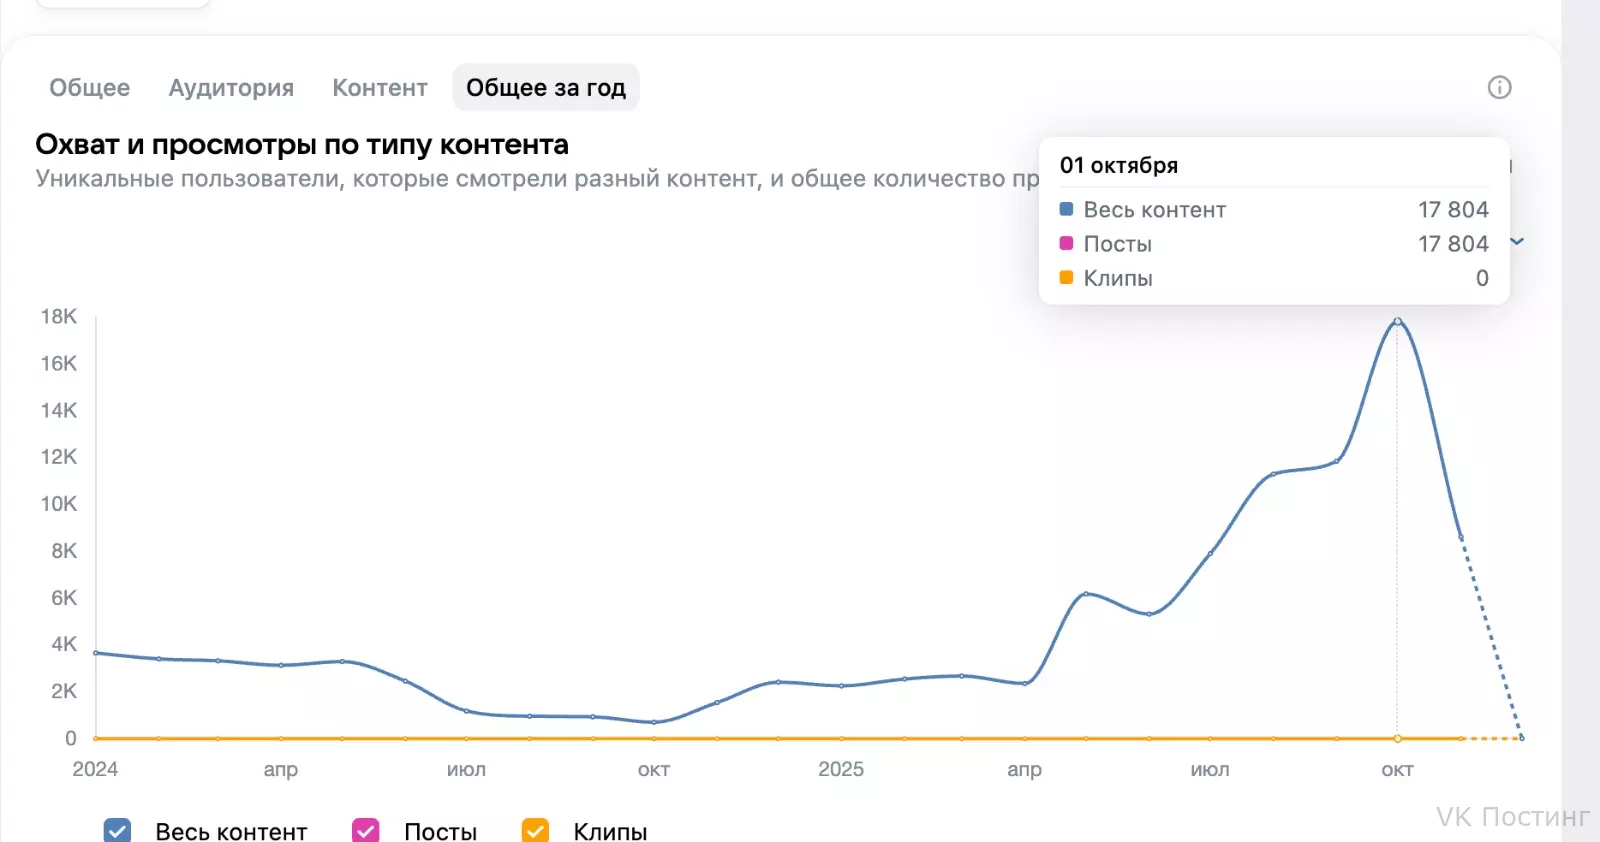The height and width of the screenshot is (842, 1600).
Task: Switch to the Общее tab
Action: point(90,88)
